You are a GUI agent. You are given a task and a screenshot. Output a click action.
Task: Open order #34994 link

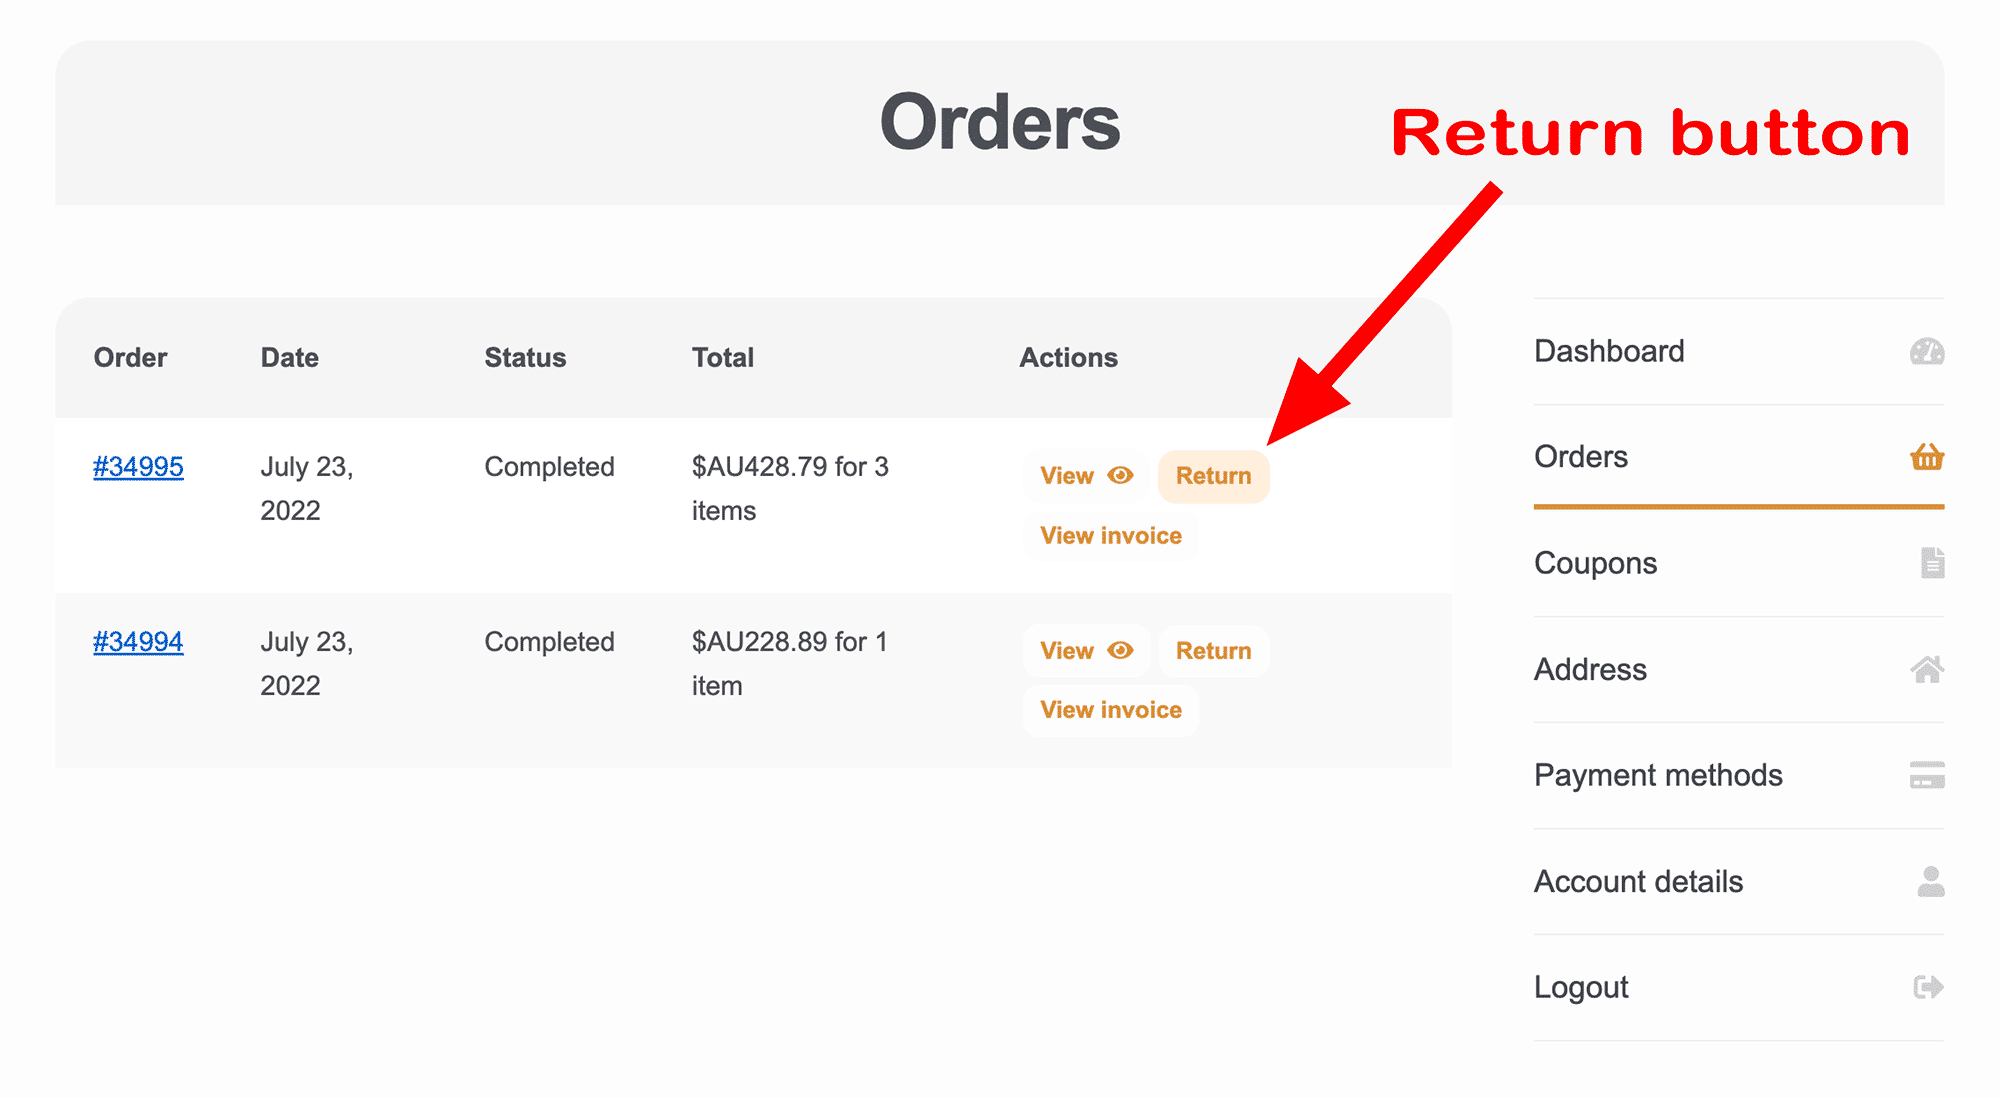(138, 642)
